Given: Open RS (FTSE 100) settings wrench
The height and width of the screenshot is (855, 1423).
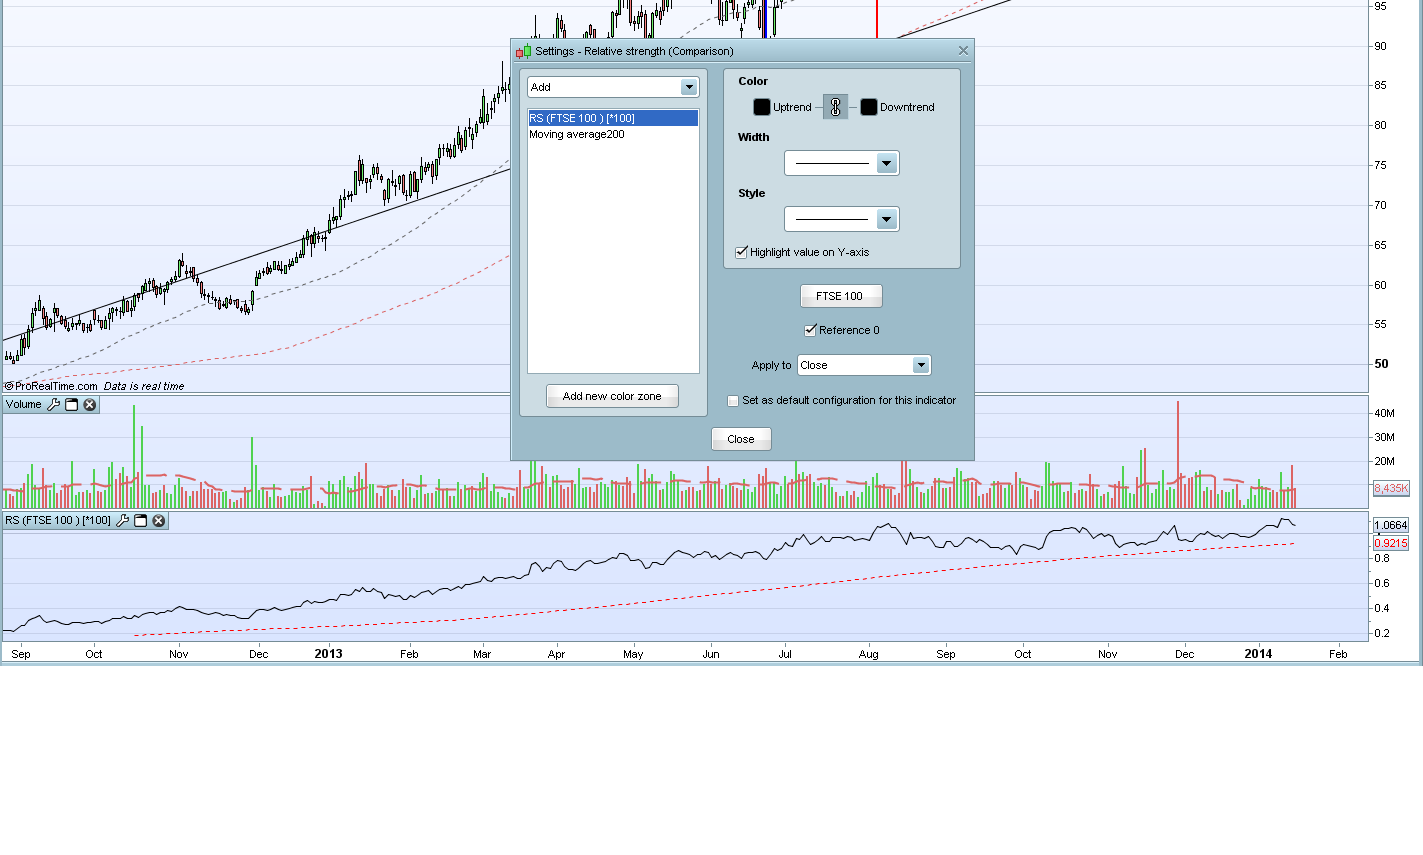Looking at the screenshot, I should point(123,521).
